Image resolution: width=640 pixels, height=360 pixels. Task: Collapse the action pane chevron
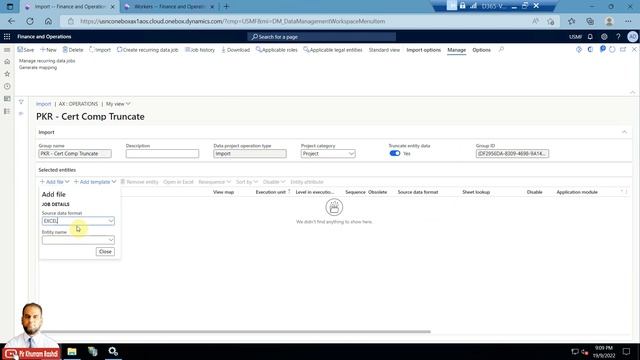[632, 92]
